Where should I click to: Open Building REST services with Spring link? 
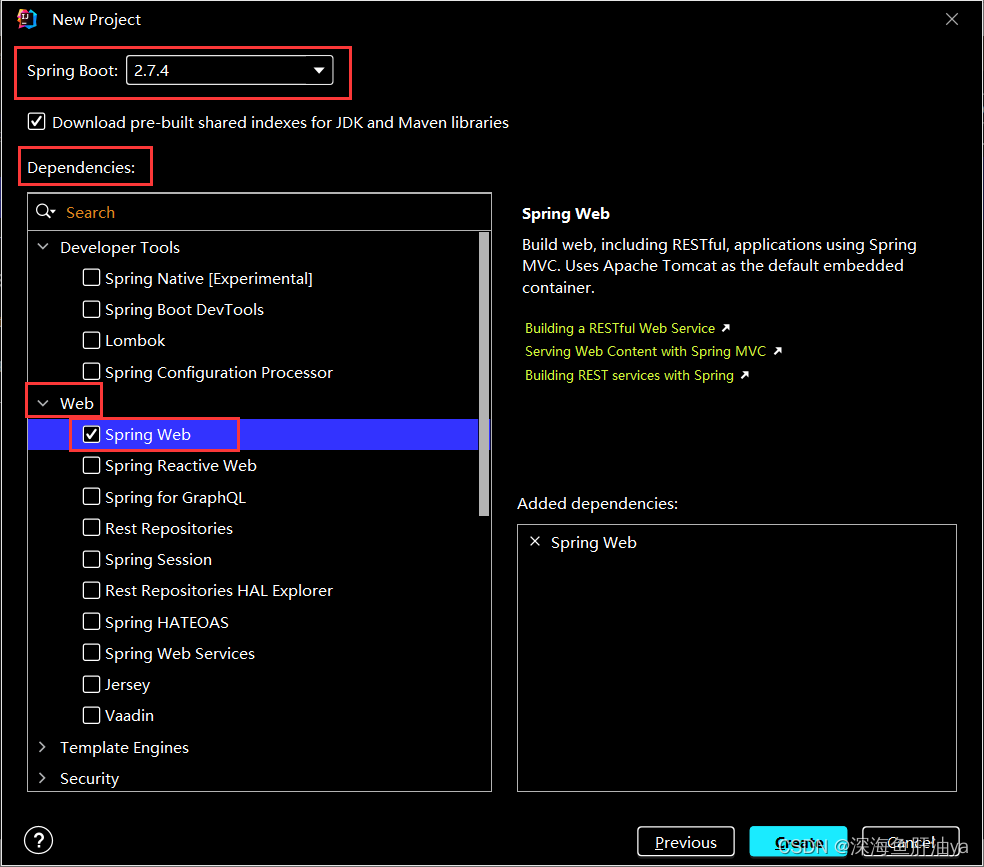point(629,375)
